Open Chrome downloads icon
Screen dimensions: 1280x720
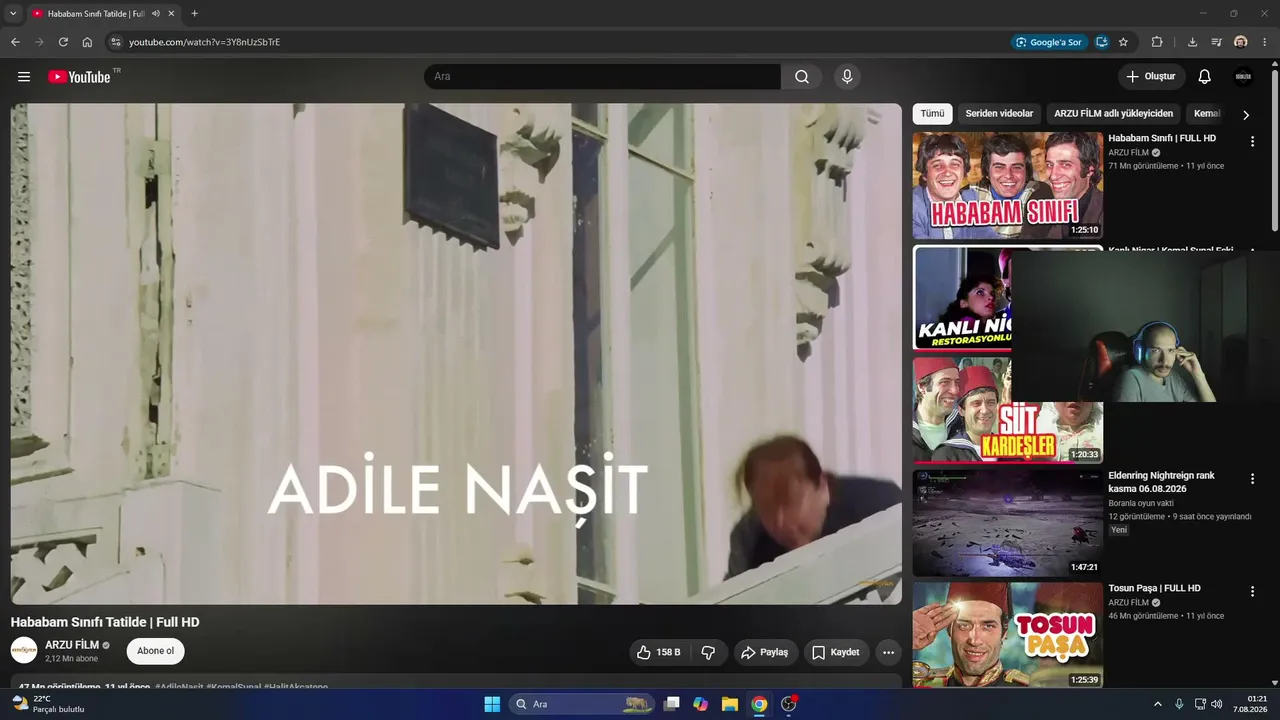(x=1192, y=42)
